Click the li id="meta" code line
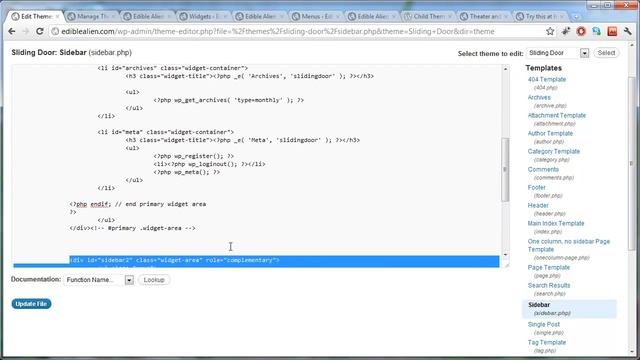The image size is (640, 360). click(x=166, y=132)
